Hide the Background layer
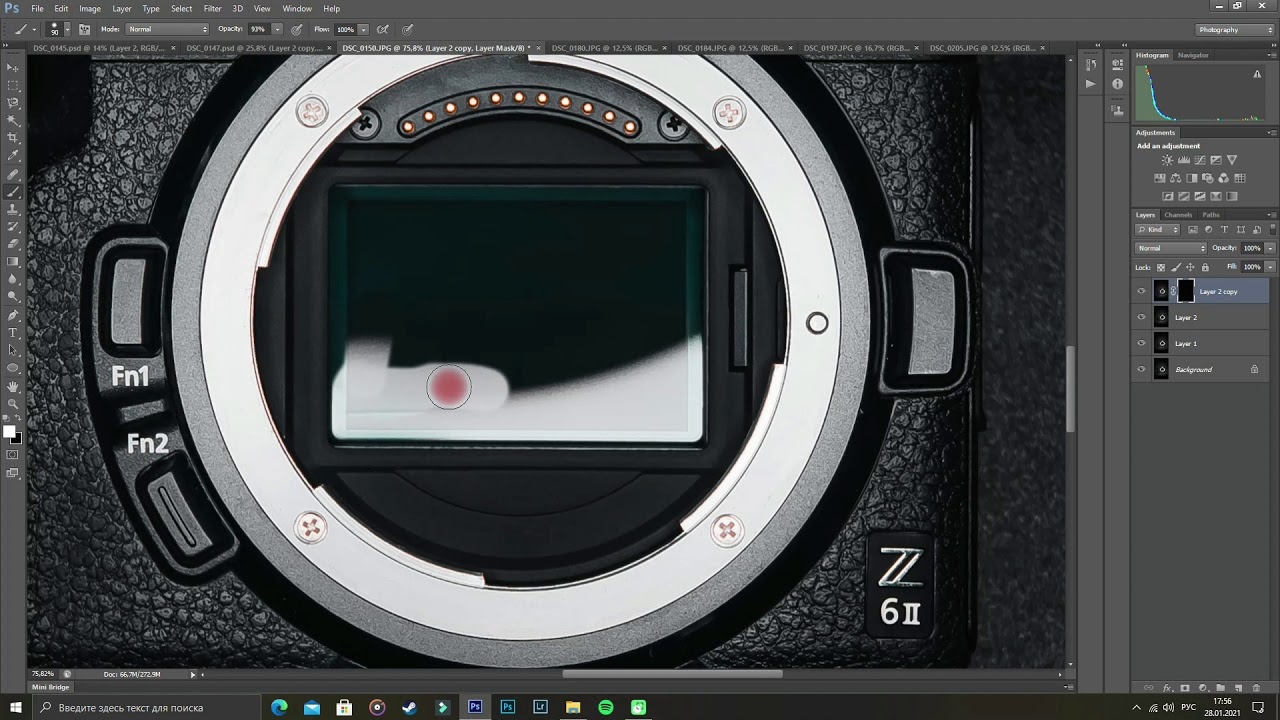 [x=1141, y=369]
